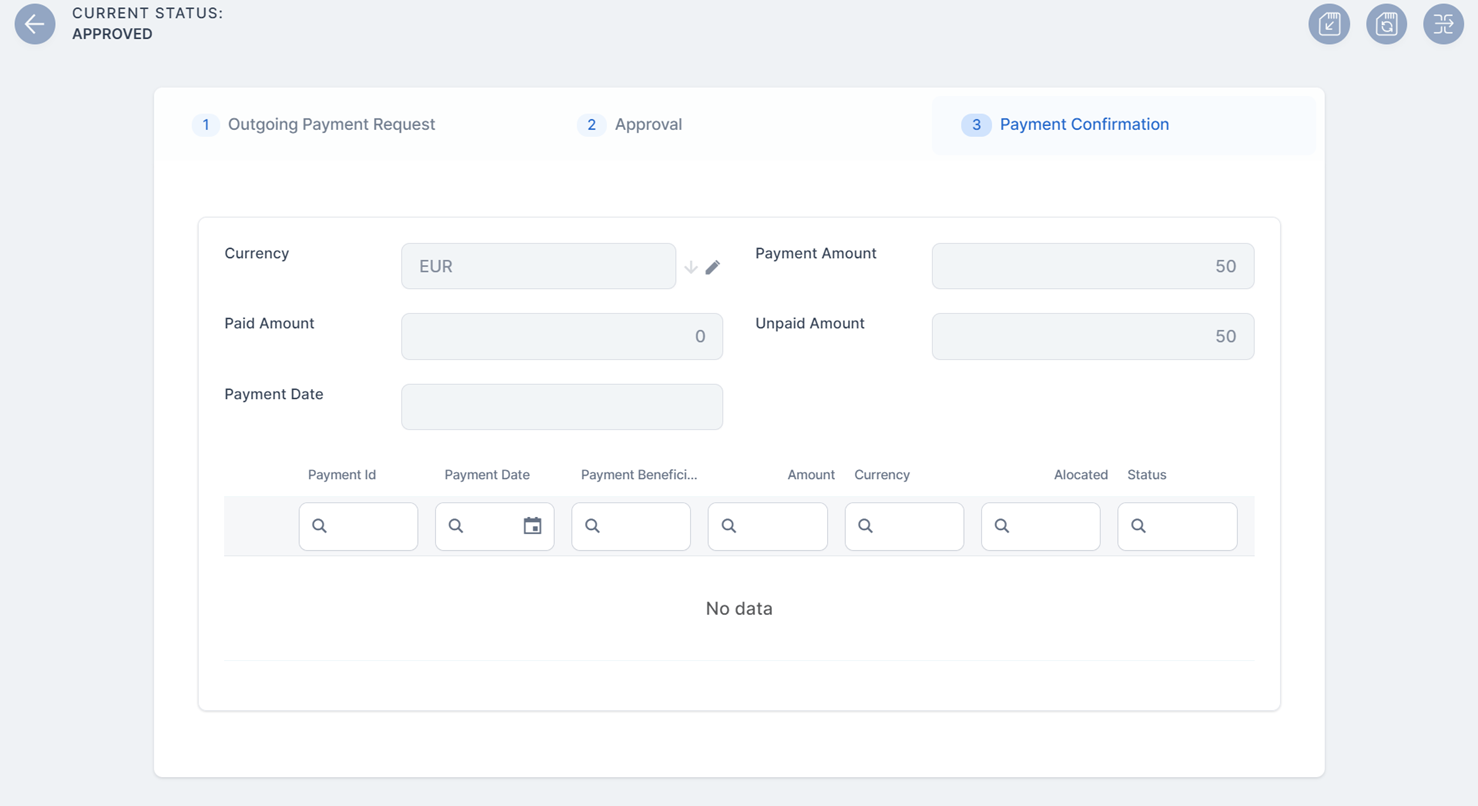Click the search icon in Payment Id filter
Screen dimensions: 1478x806
click(320, 526)
